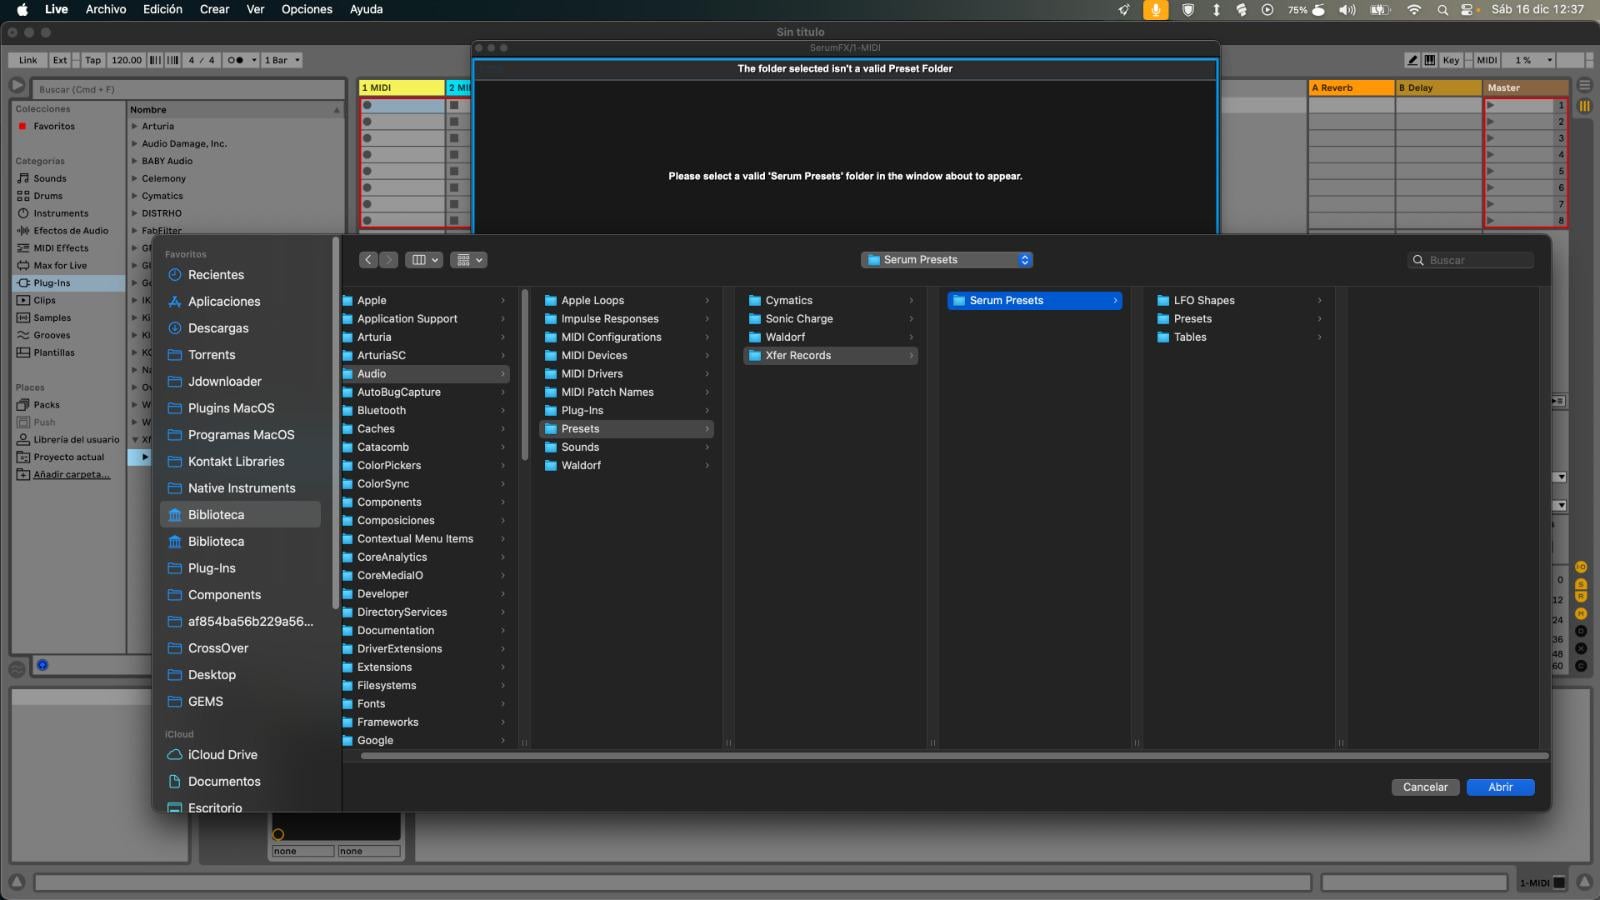Image resolution: width=1600 pixels, height=900 pixels.
Task: Go back in the file dialog
Action: [x=368, y=260]
